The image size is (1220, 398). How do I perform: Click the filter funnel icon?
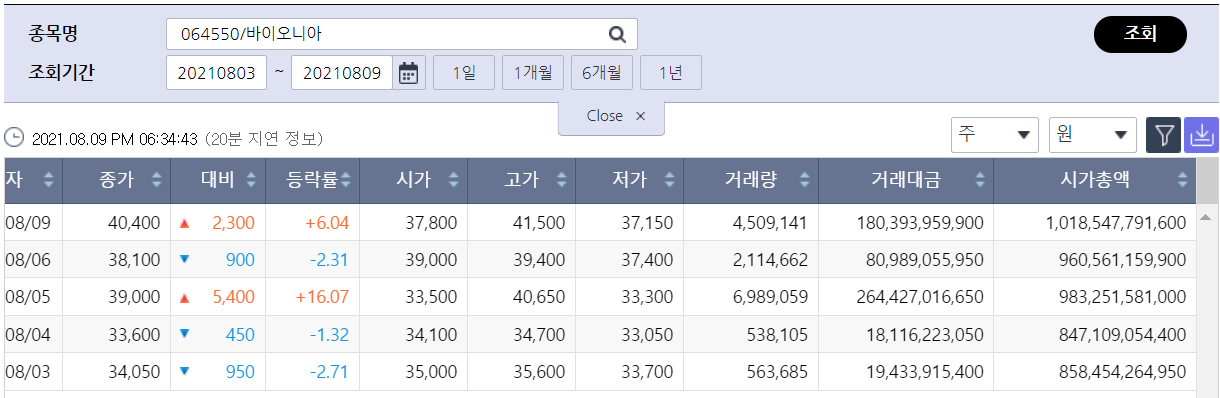(1163, 135)
